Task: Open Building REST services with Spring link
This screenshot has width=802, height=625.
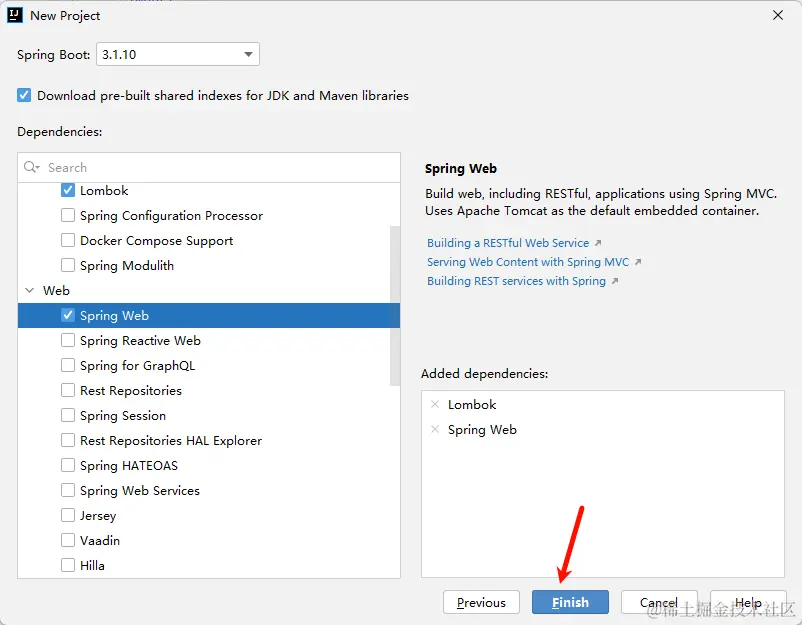Action: 516,281
